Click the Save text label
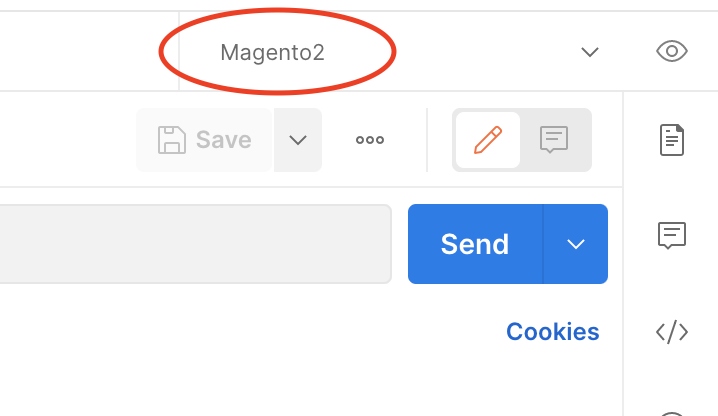Image resolution: width=718 pixels, height=416 pixels. click(223, 140)
